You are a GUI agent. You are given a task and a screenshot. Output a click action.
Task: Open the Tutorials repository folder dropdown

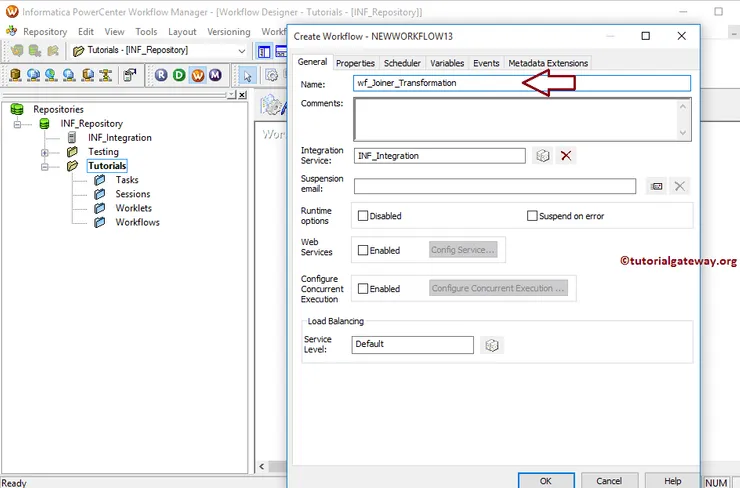click(x=242, y=51)
